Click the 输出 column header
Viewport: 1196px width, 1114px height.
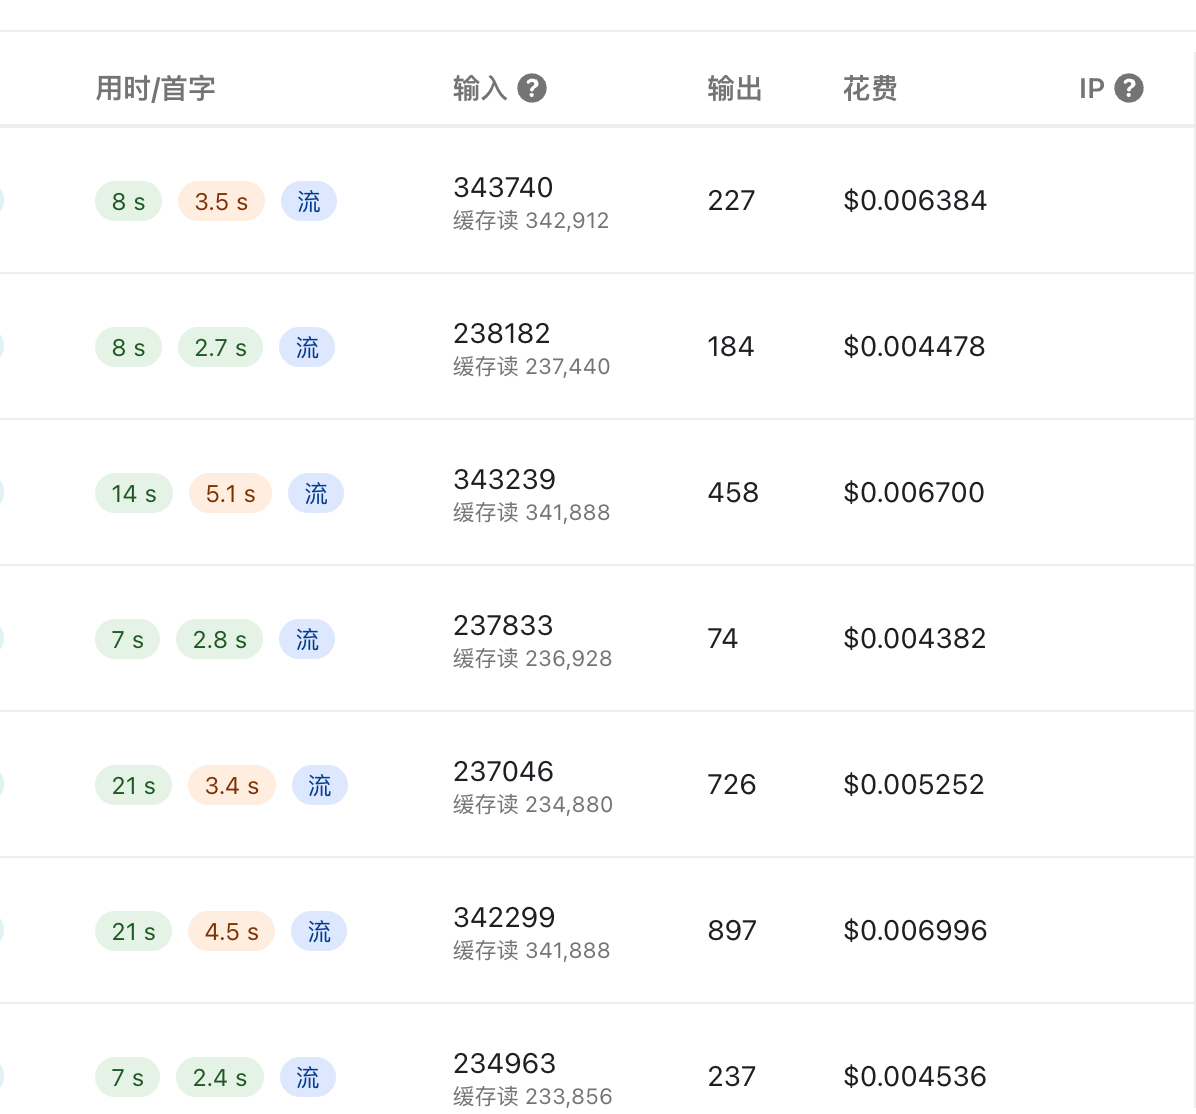click(x=735, y=89)
